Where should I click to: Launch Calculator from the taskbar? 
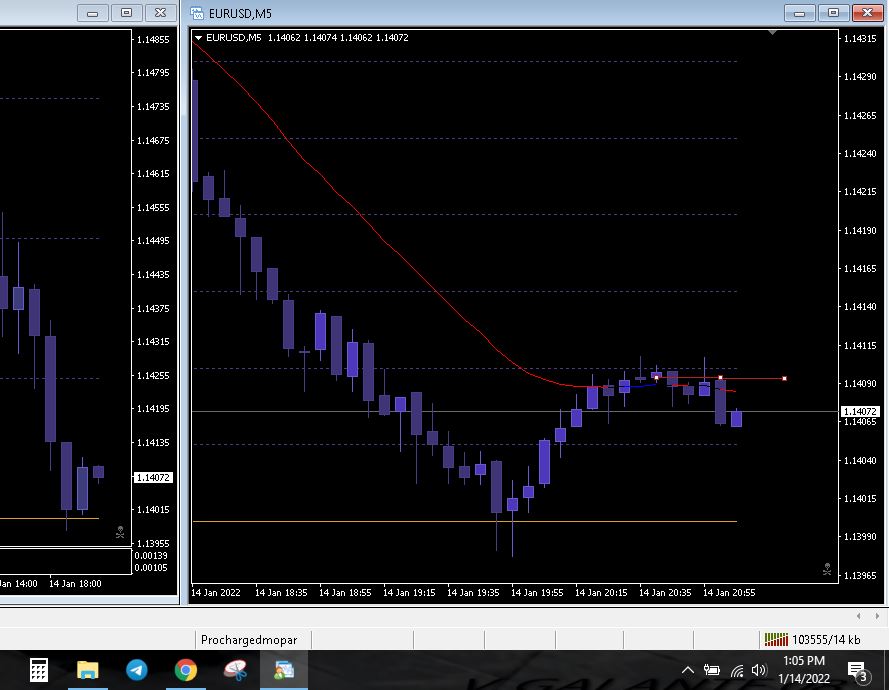(39, 670)
